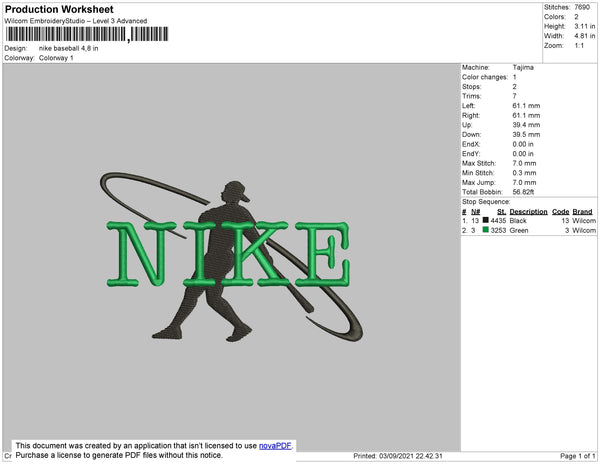
Task: Click the stitches value '7690'
Action: click(x=582, y=7)
